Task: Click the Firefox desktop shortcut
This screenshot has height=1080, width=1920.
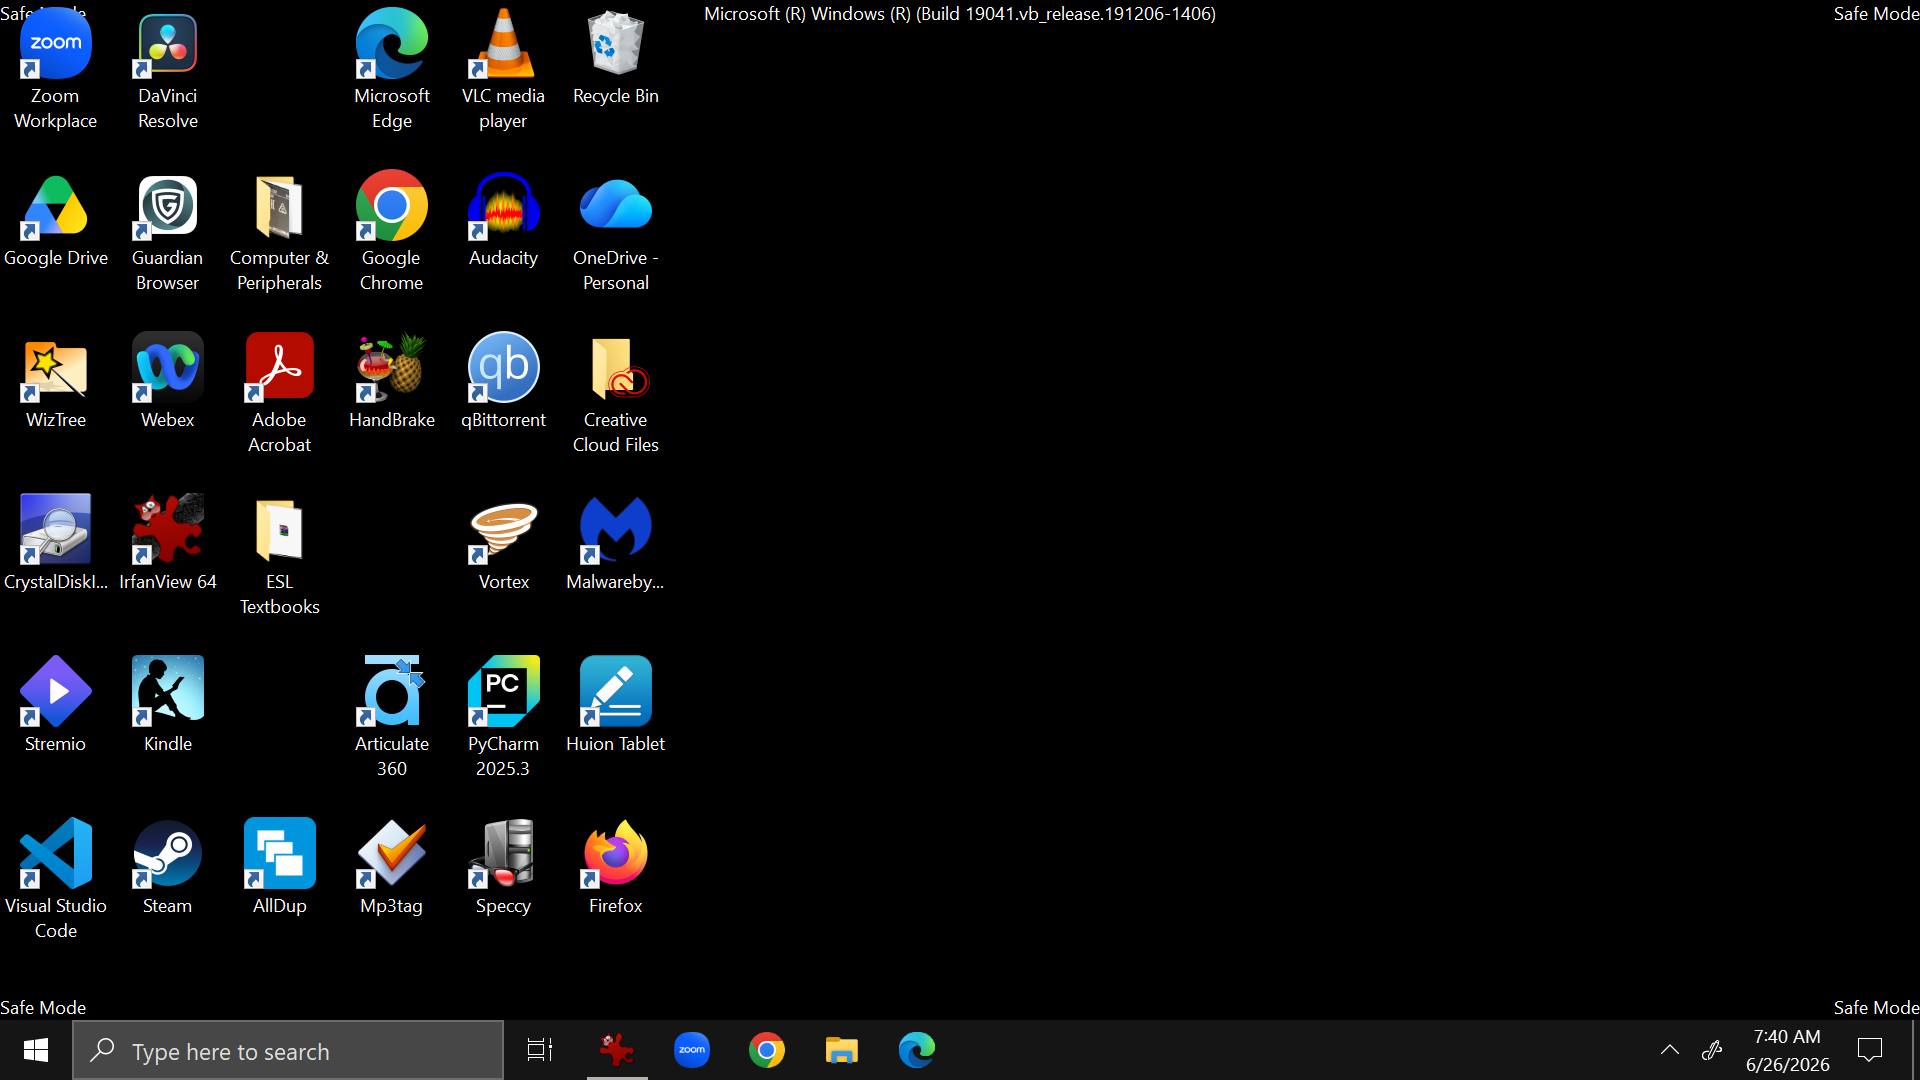Action: point(616,868)
